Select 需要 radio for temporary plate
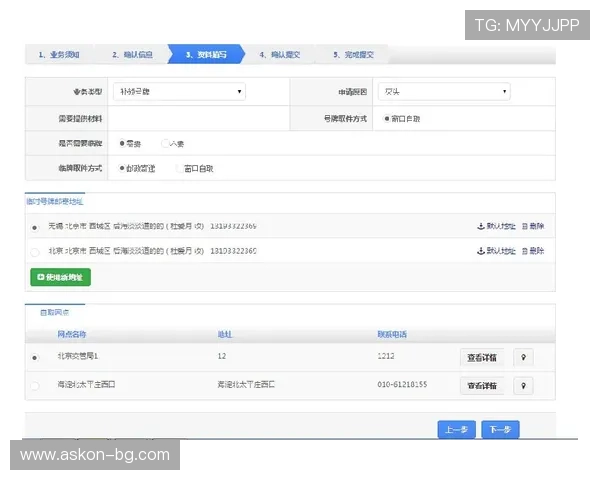This screenshot has width=600, height=480. pos(122,144)
